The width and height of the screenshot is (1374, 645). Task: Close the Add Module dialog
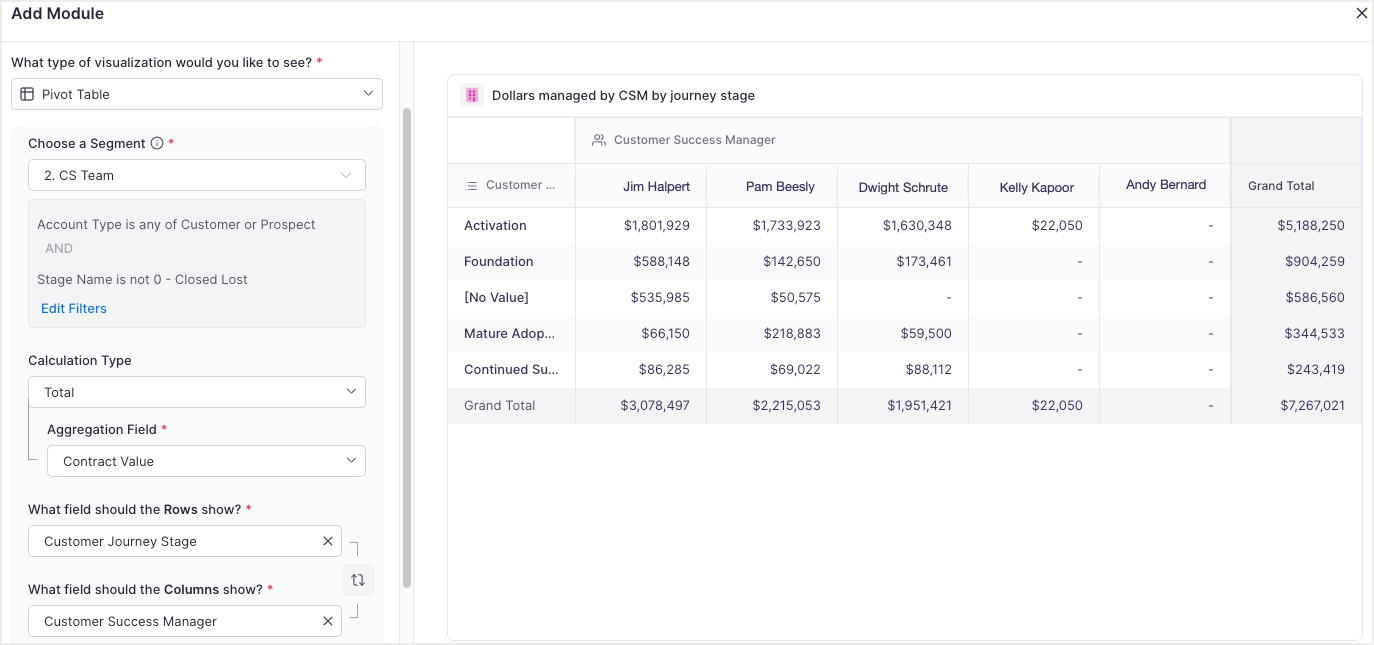click(x=1360, y=14)
